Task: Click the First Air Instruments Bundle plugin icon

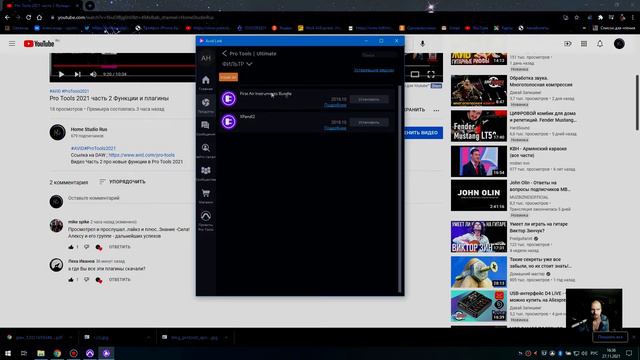Action: point(229,99)
